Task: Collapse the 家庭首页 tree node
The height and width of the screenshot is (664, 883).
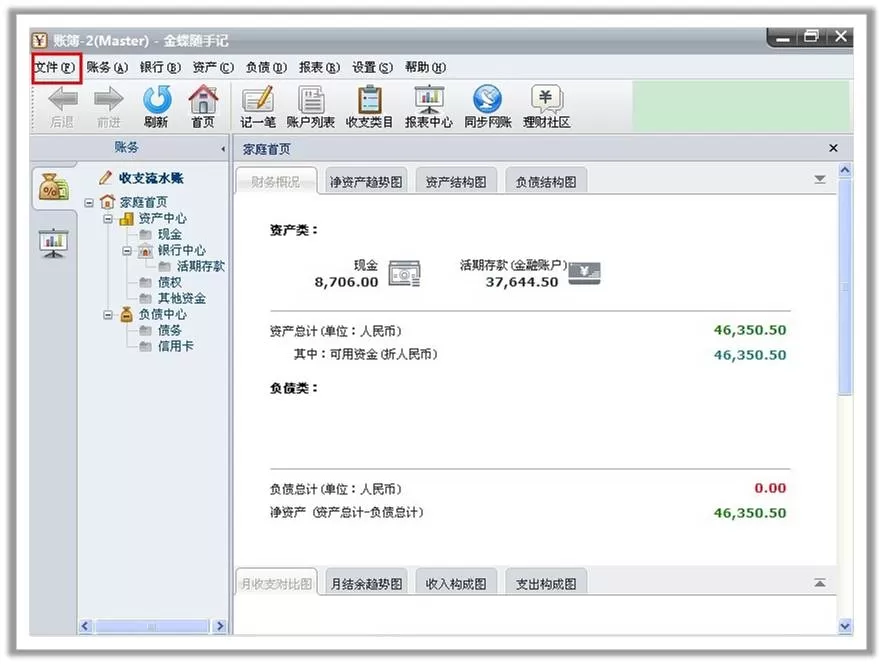Action: click(89, 203)
